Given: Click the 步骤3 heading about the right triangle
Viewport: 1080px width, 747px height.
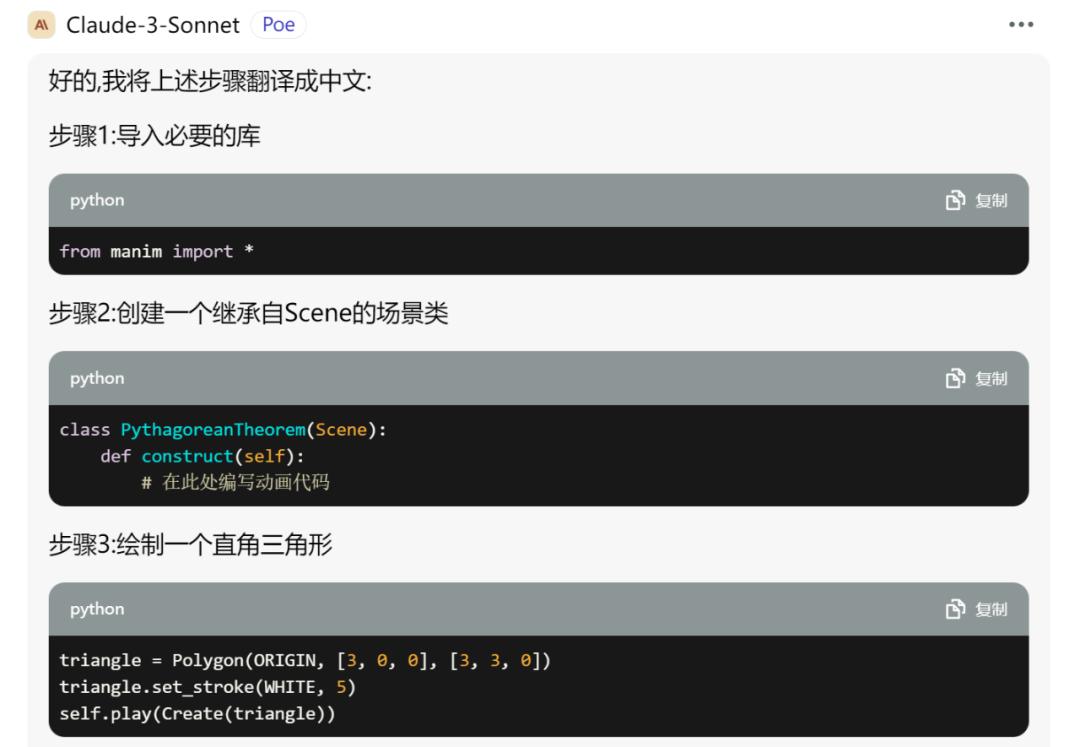Looking at the screenshot, I should tap(190, 545).
